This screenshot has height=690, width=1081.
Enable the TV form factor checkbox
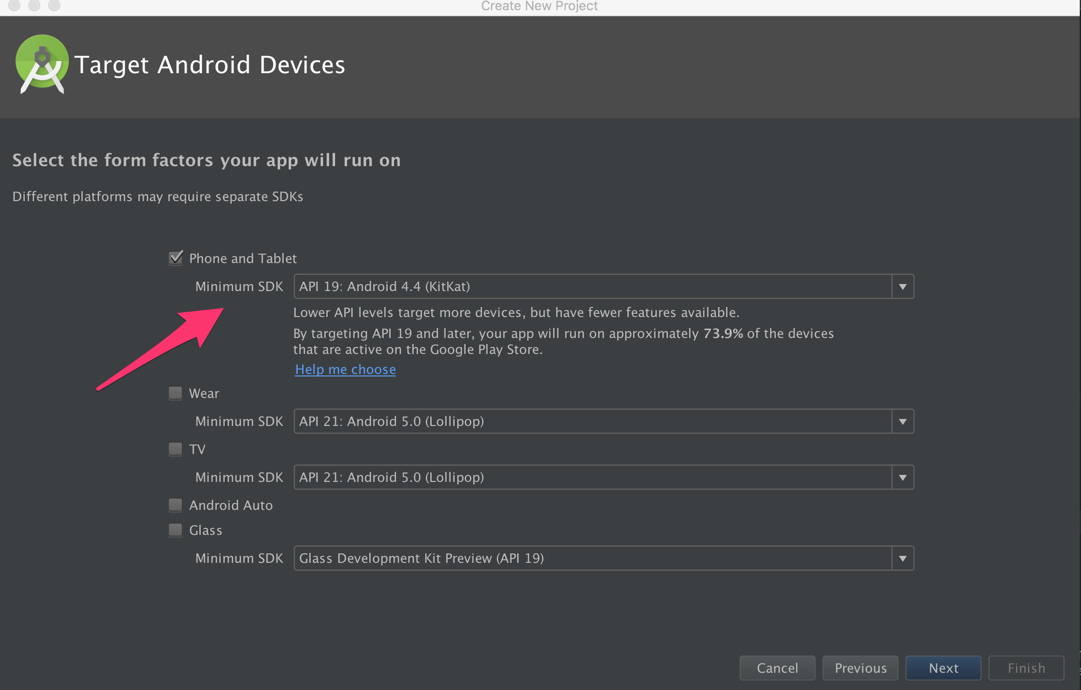click(x=176, y=449)
